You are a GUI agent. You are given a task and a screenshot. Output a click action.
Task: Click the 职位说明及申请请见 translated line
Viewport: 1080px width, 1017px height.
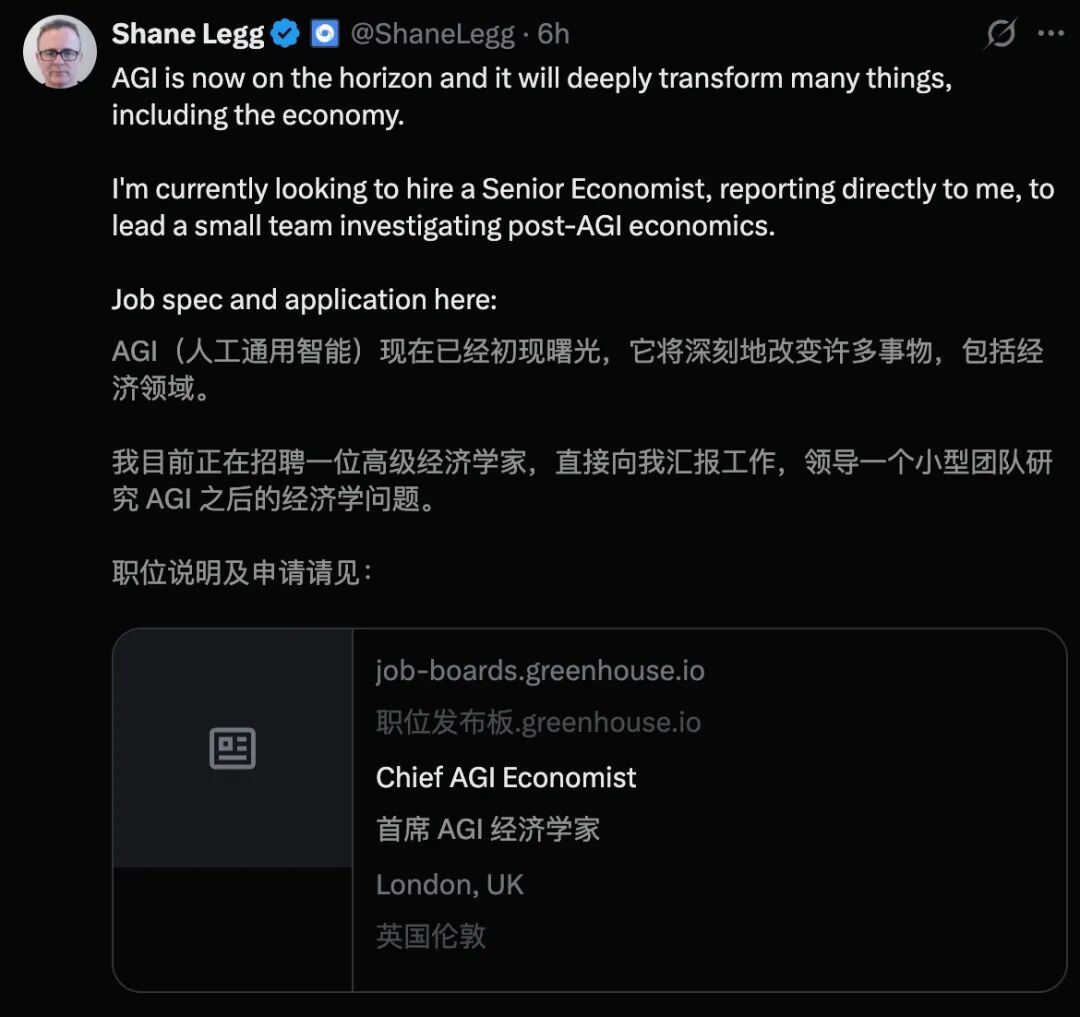pyautogui.click(x=241, y=573)
